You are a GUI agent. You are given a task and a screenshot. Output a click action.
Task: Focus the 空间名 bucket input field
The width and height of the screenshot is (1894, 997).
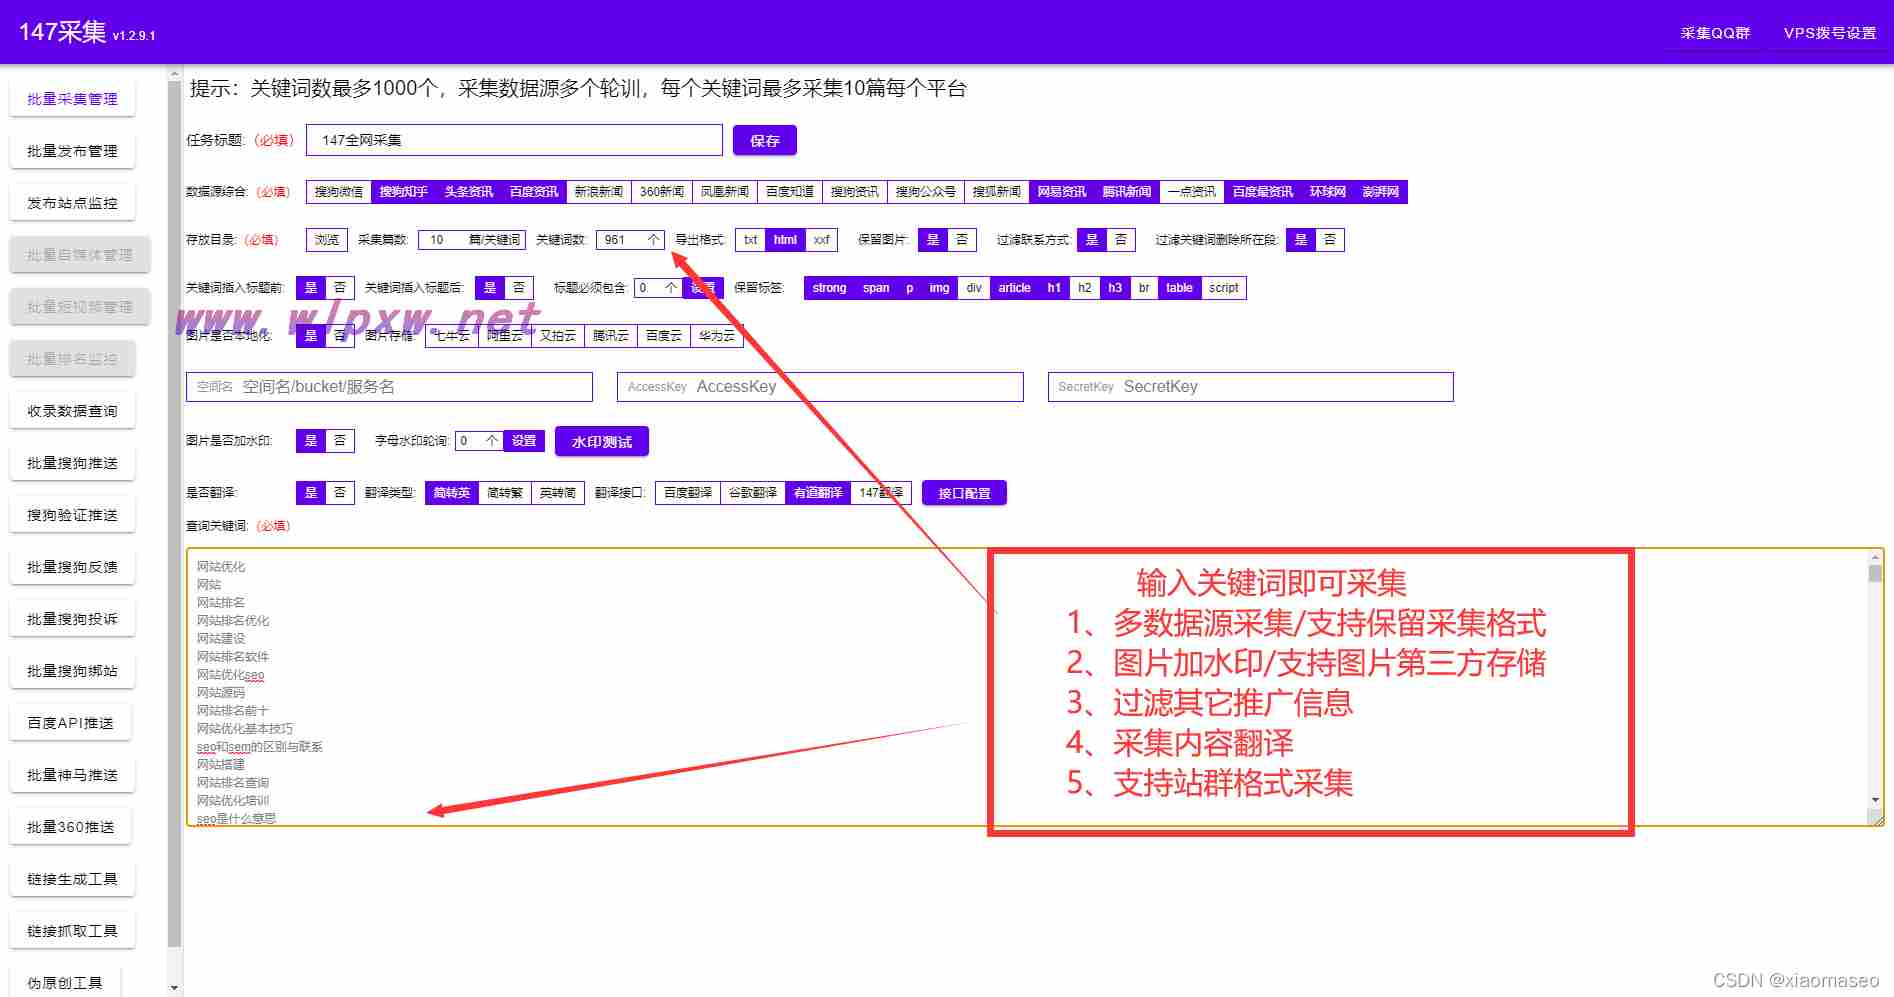[x=389, y=387]
